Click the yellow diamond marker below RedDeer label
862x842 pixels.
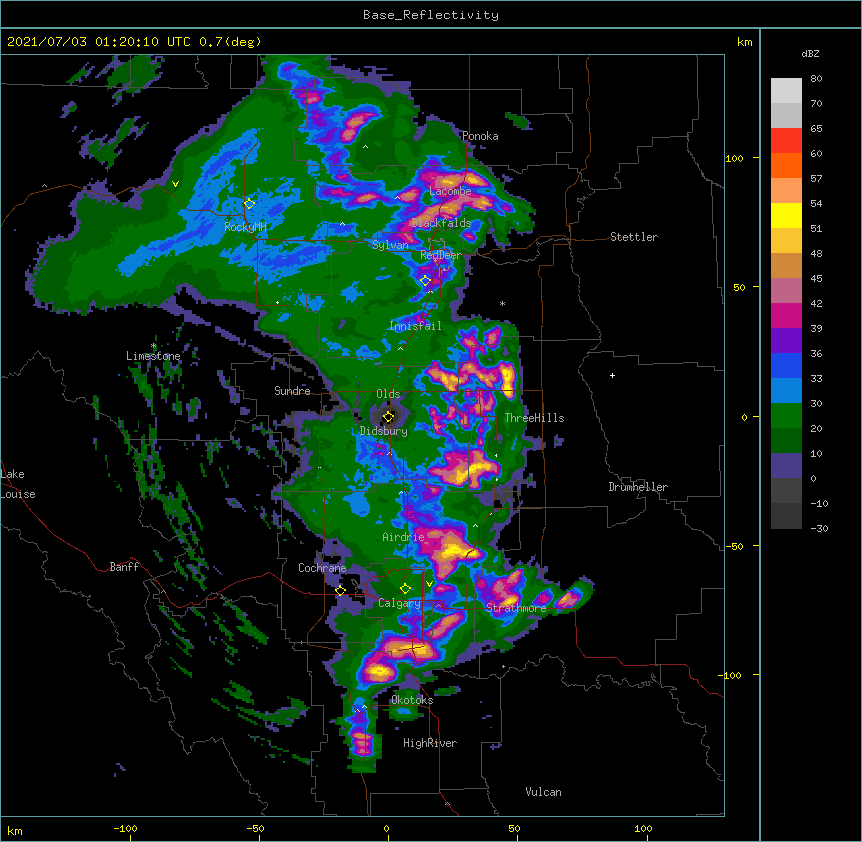click(425, 280)
